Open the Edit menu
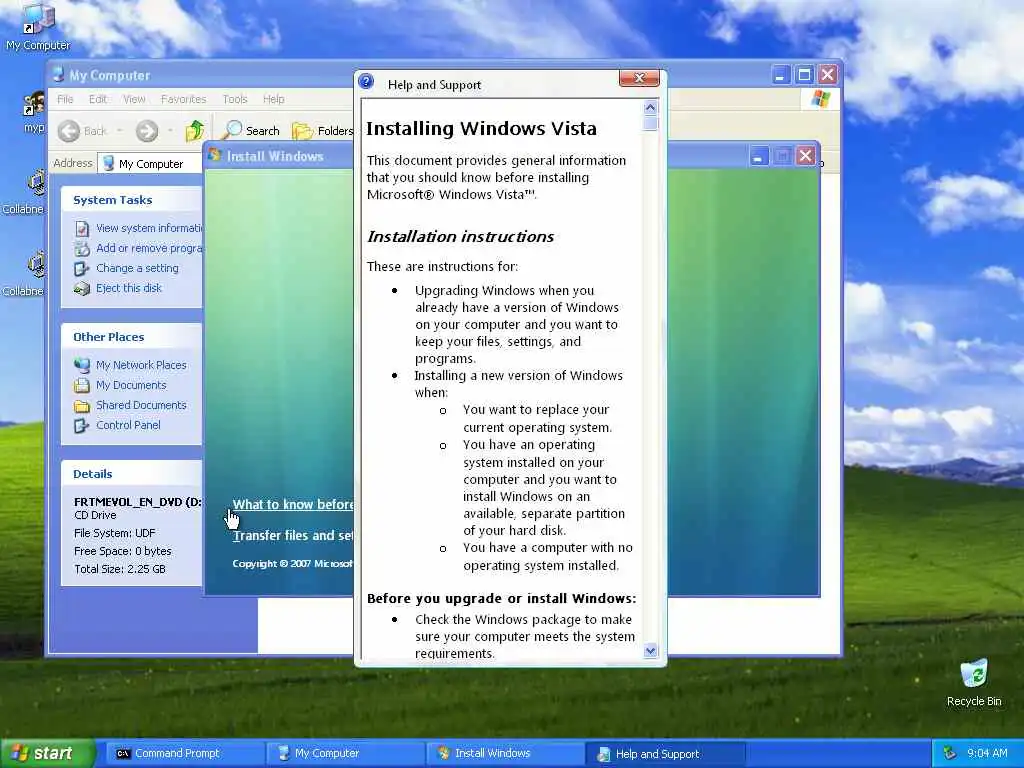 [98, 99]
